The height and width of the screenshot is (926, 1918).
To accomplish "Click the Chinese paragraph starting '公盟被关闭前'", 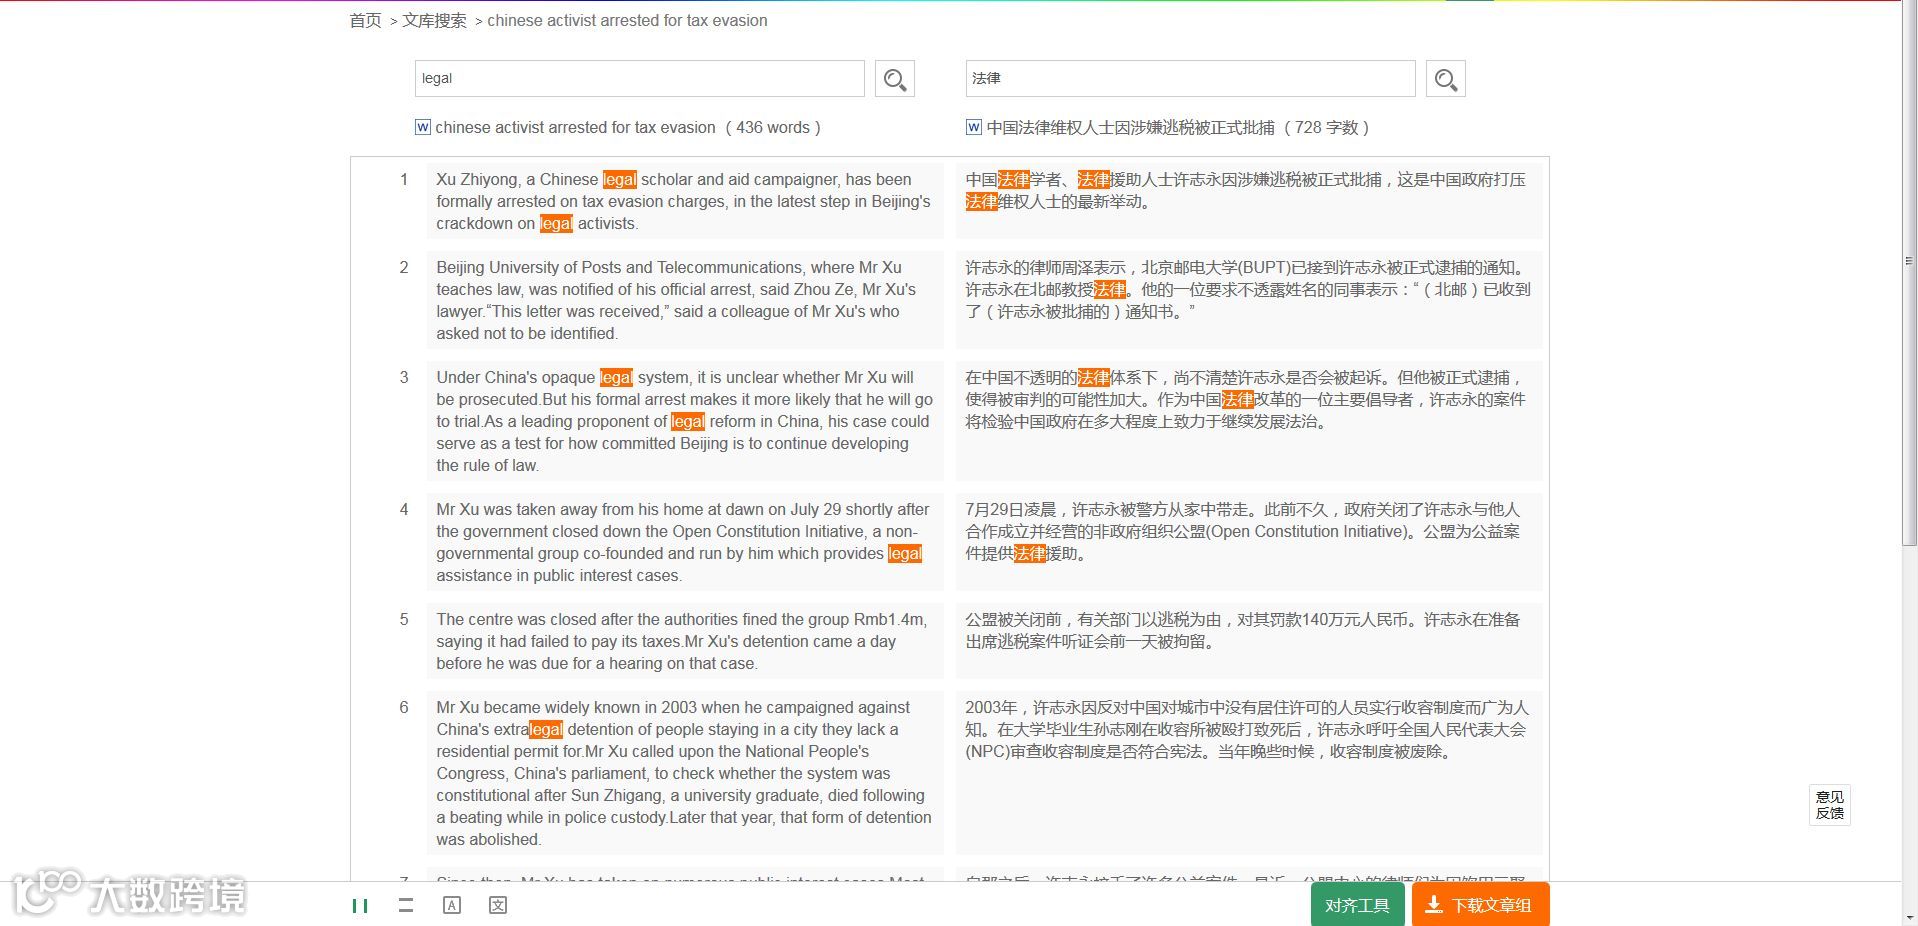I will point(1248,641).
